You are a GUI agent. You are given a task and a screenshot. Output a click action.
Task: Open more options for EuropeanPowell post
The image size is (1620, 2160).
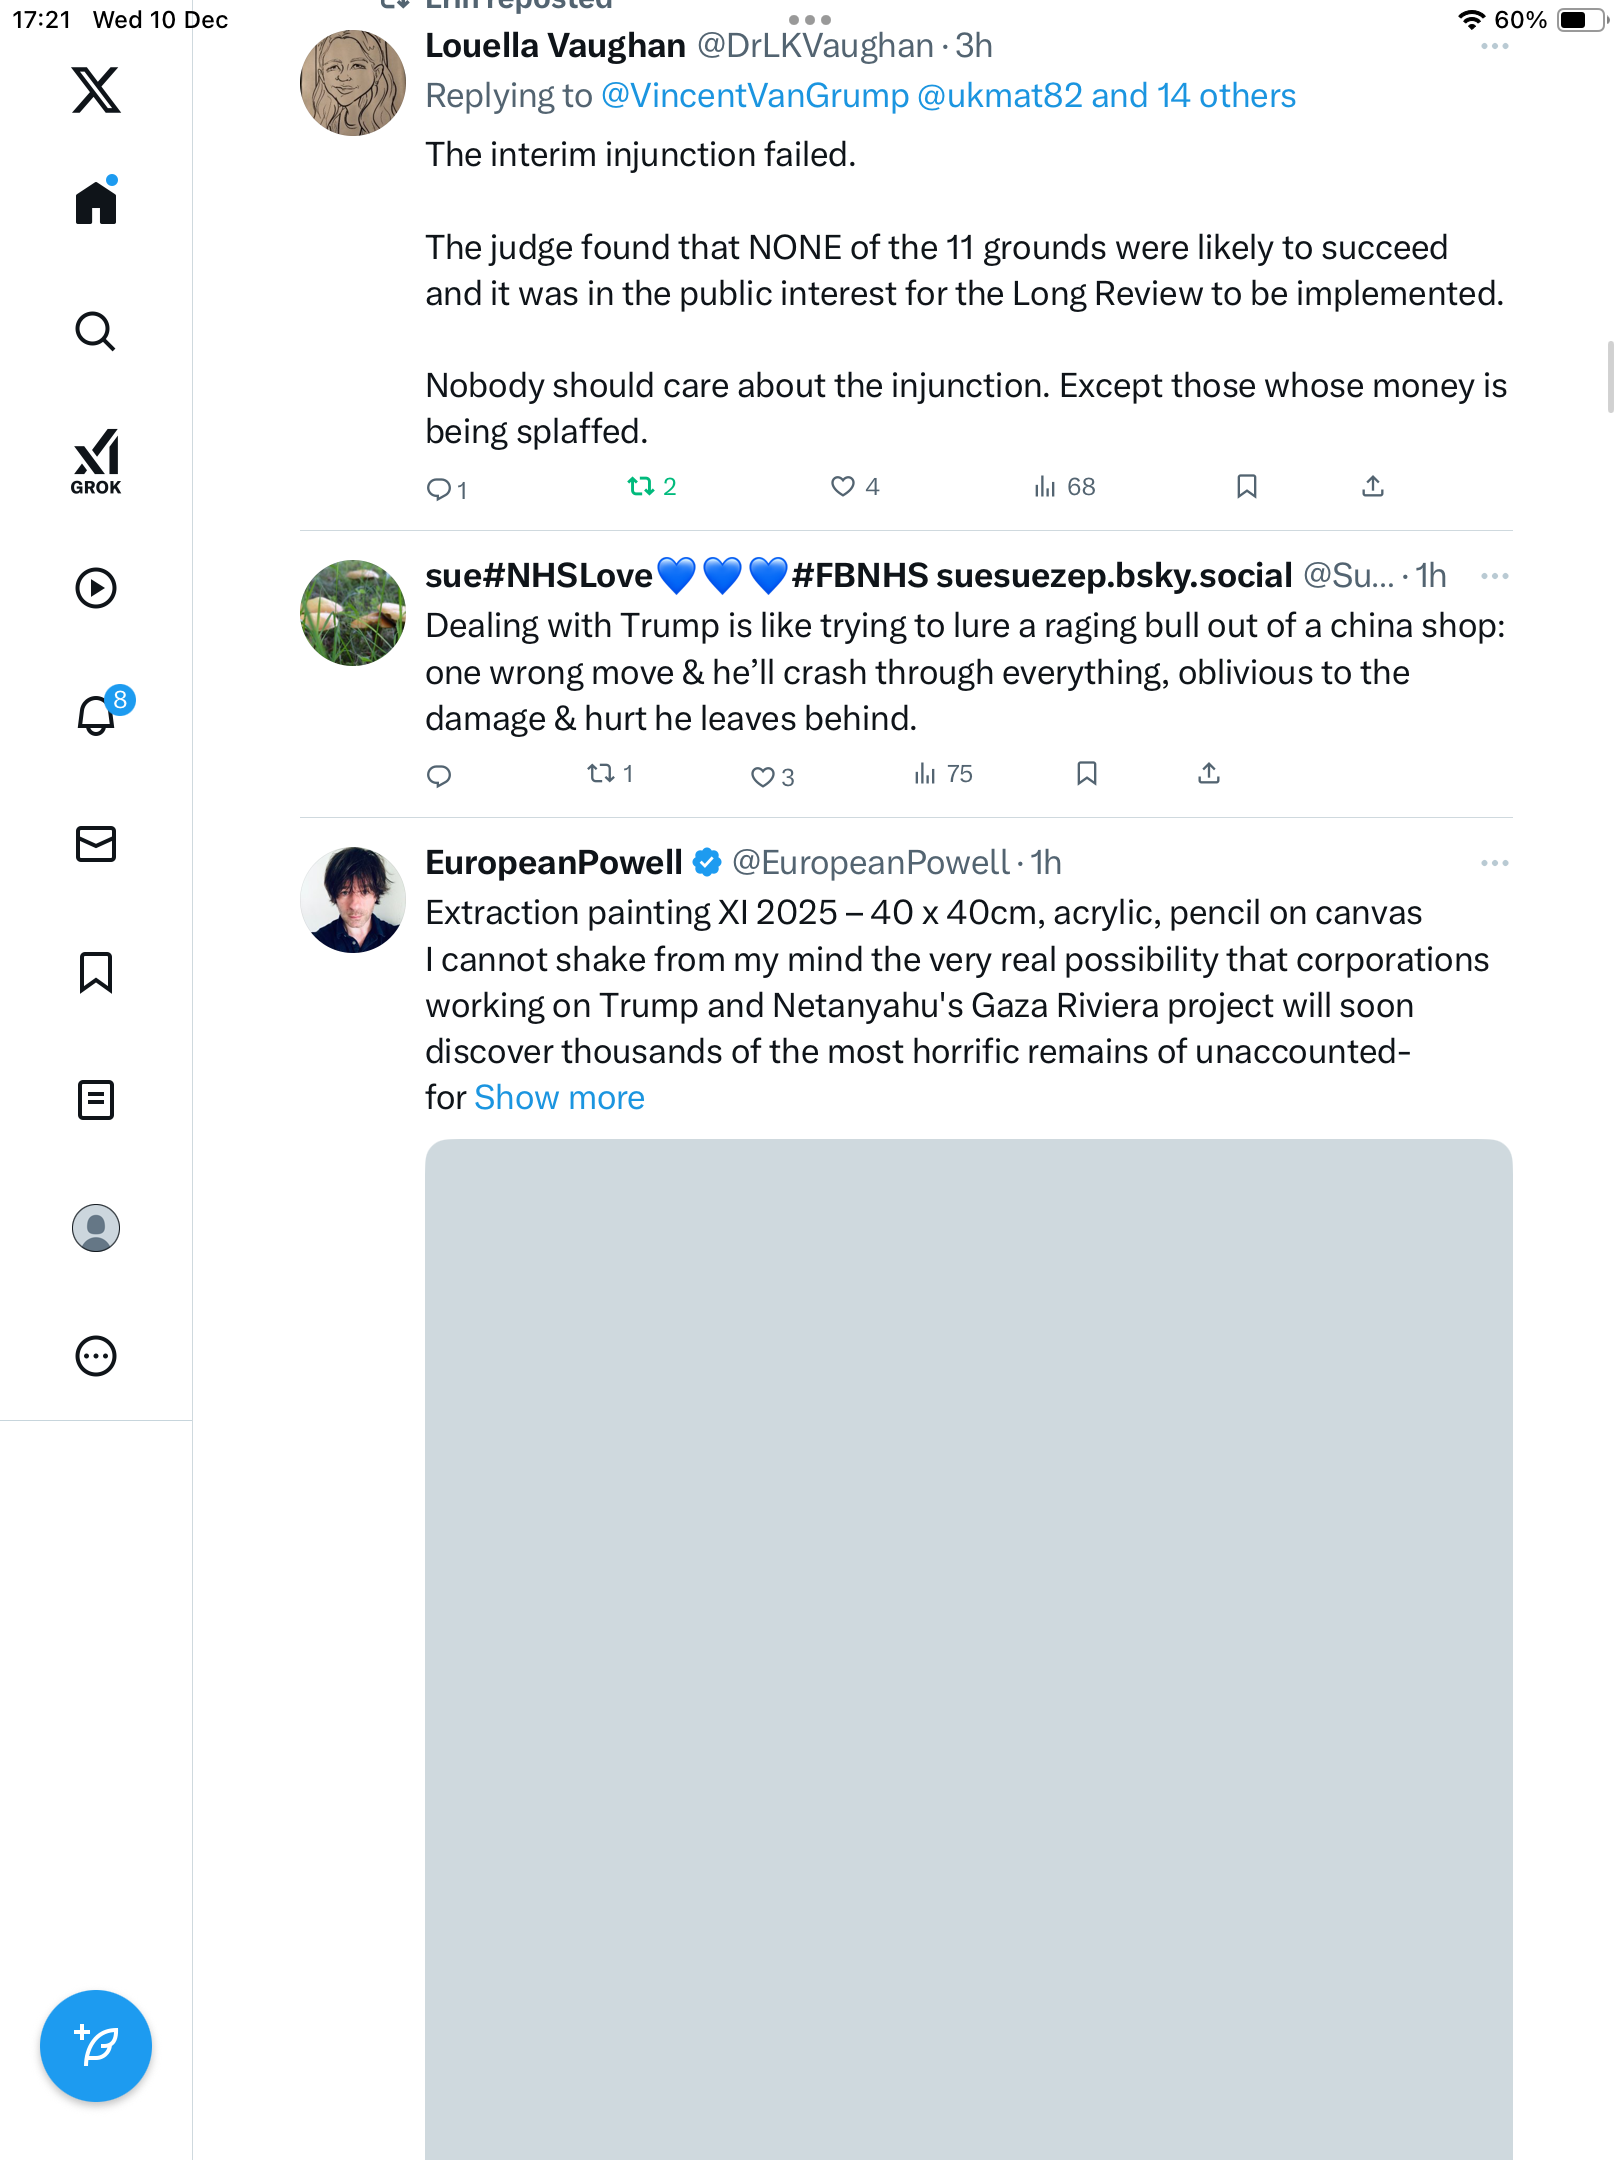1494,863
